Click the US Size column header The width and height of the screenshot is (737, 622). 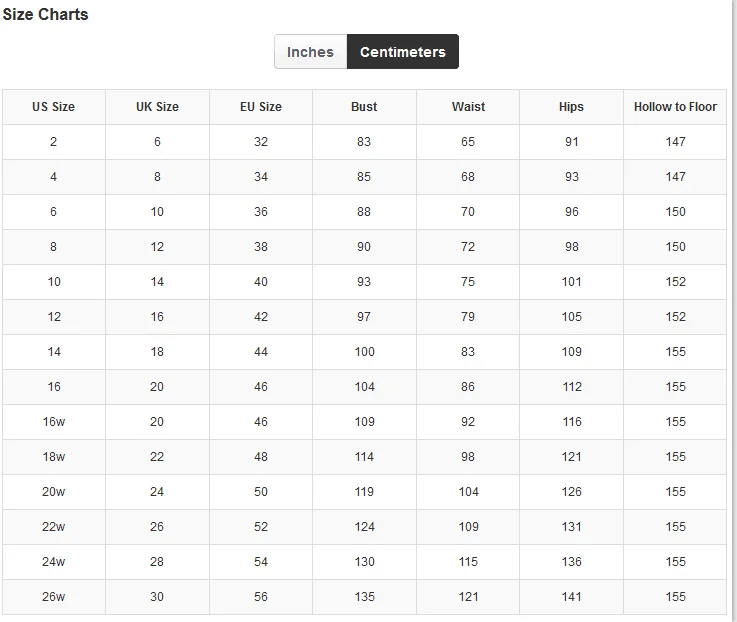54,107
